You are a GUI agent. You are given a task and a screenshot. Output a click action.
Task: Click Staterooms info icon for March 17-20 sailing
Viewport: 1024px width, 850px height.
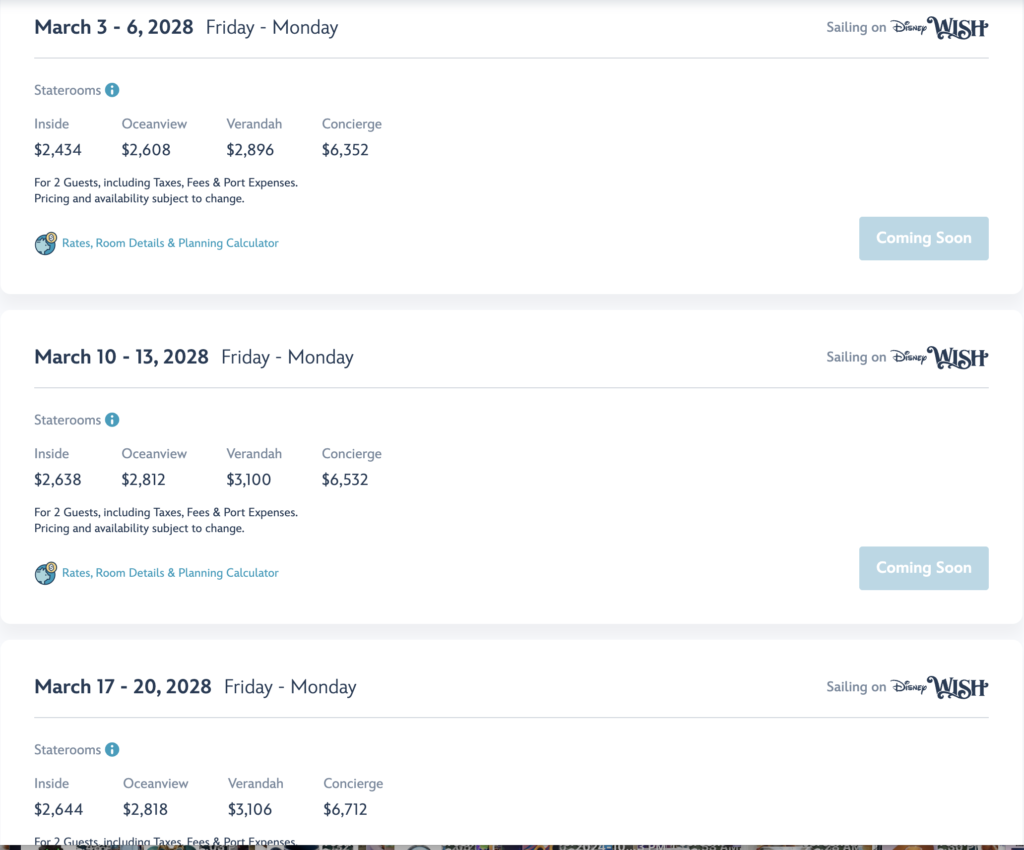pyautogui.click(x=112, y=749)
